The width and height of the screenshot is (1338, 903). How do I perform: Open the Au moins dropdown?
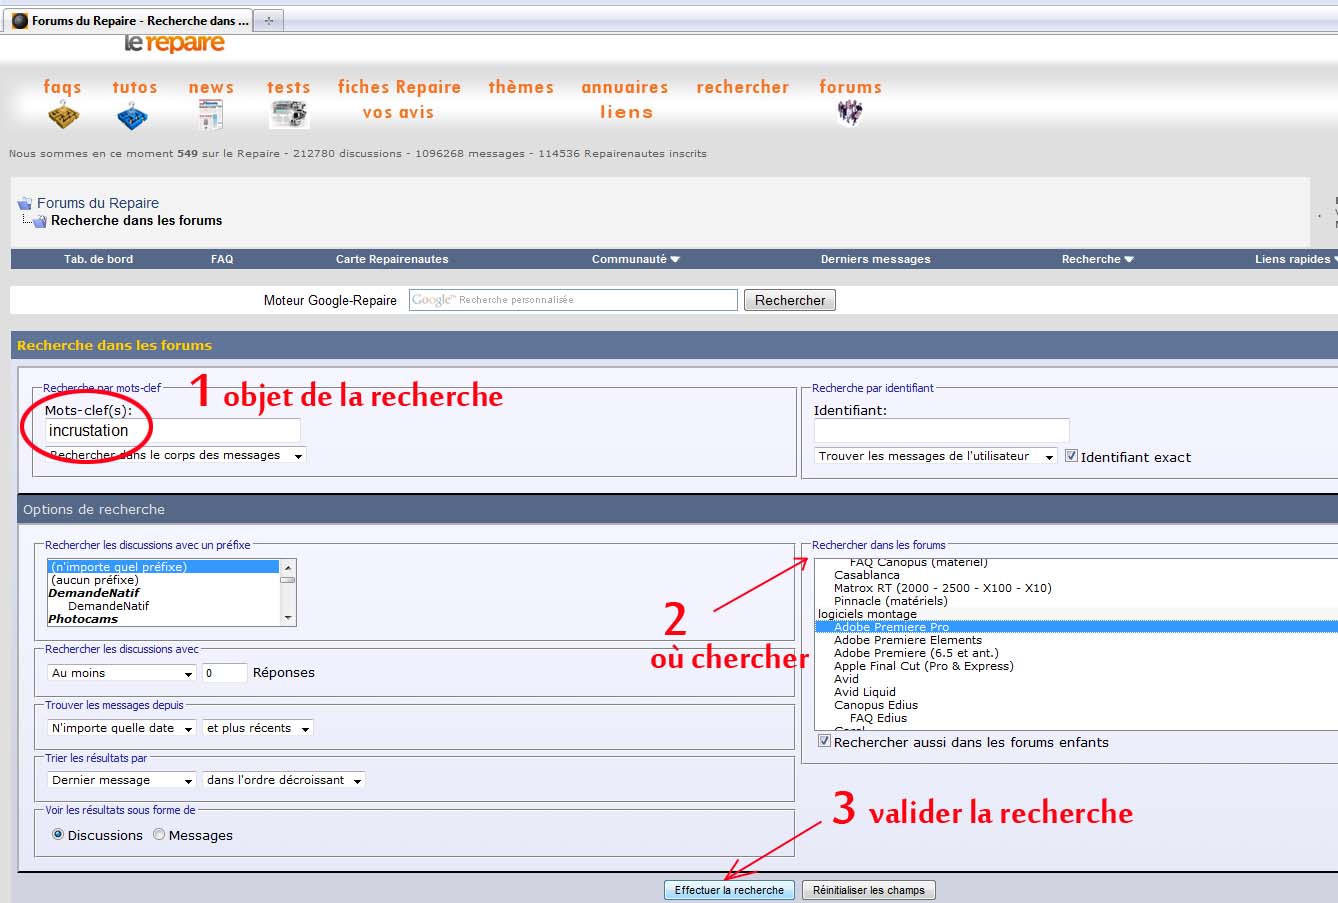click(122, 673)
